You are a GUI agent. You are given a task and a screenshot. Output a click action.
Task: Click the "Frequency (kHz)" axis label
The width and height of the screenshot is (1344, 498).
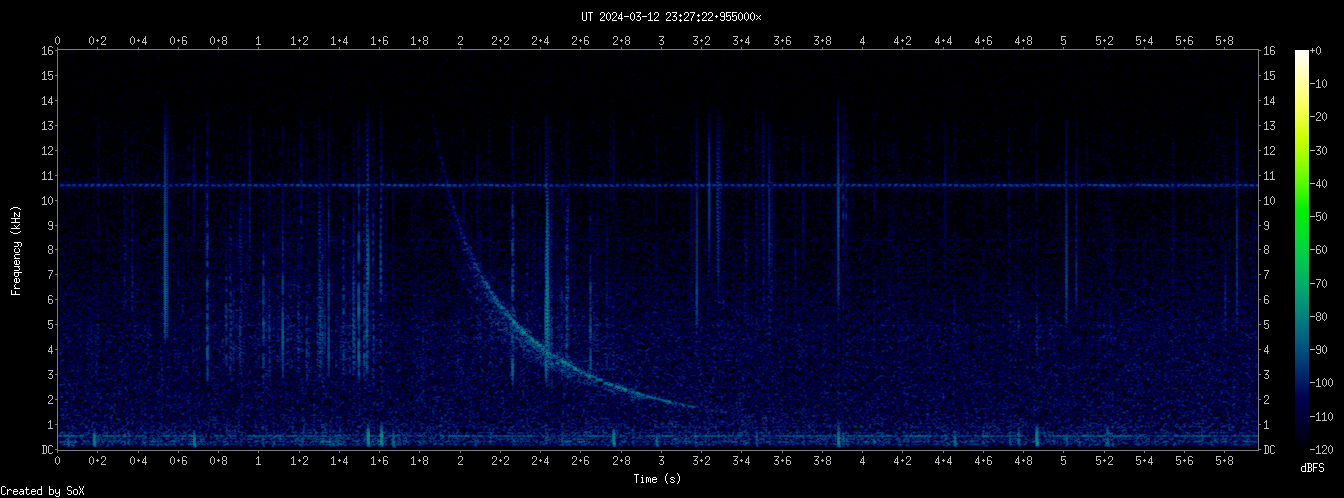tap(16, 250)
